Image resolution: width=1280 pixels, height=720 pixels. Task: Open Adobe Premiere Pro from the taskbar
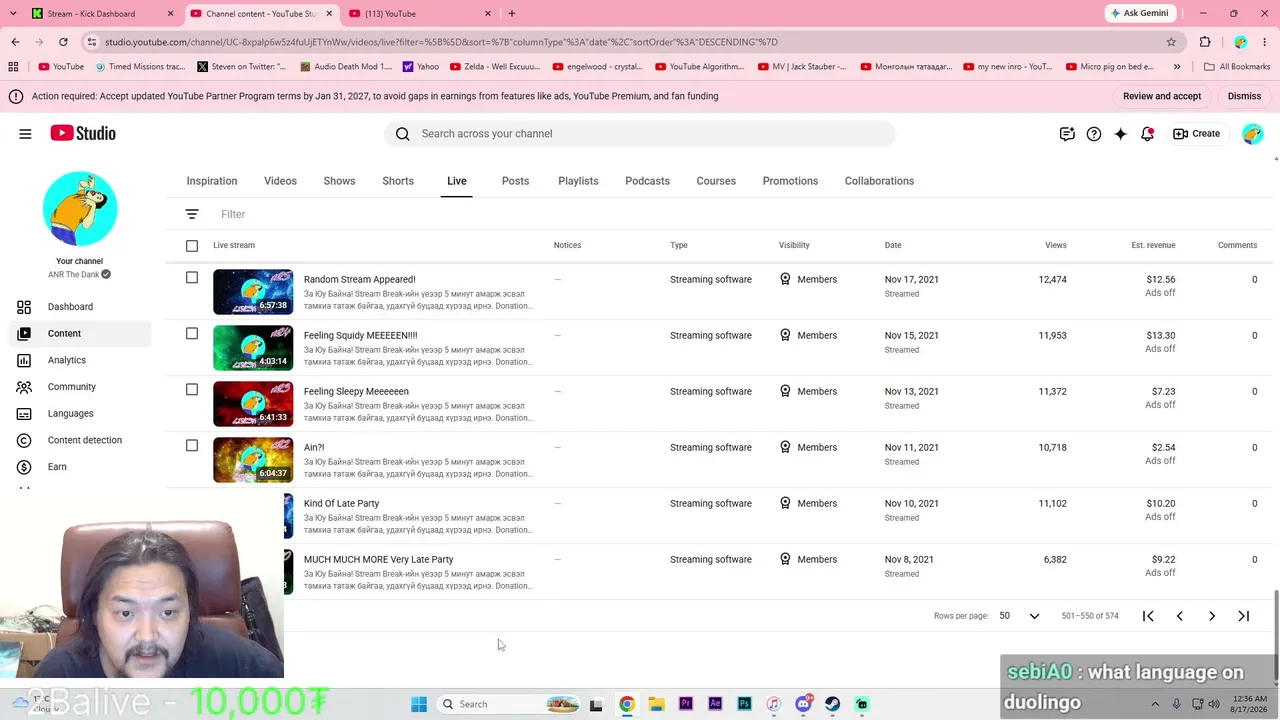685,704
